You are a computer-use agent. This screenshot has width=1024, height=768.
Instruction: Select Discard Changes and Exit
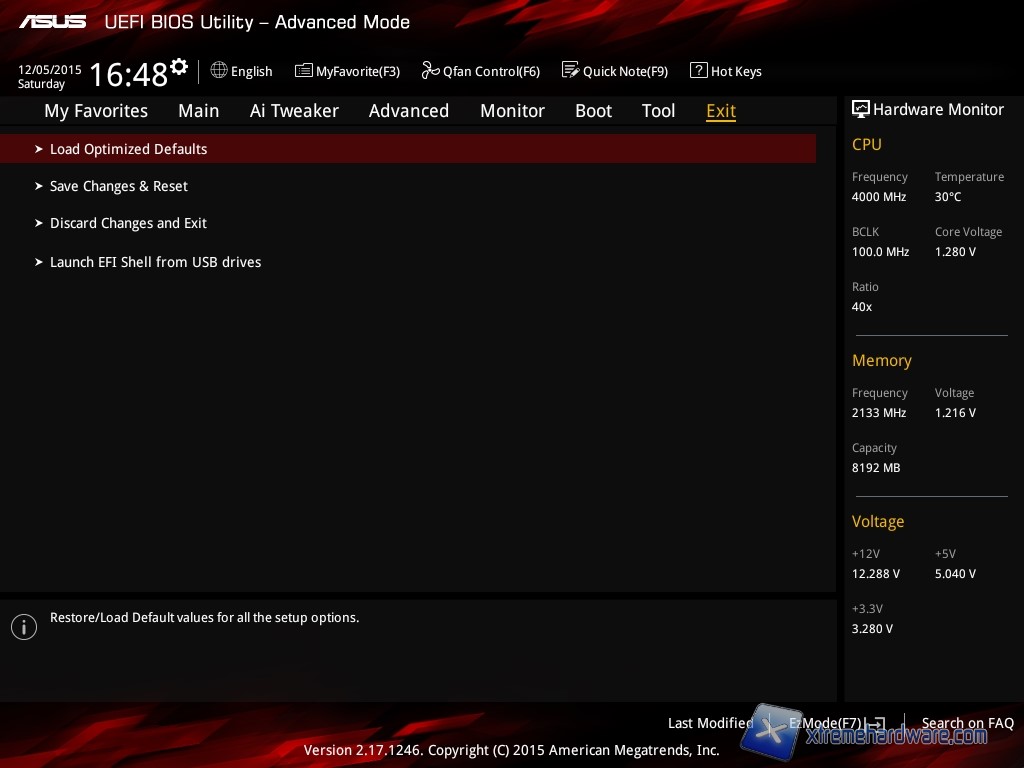[128, 223]
